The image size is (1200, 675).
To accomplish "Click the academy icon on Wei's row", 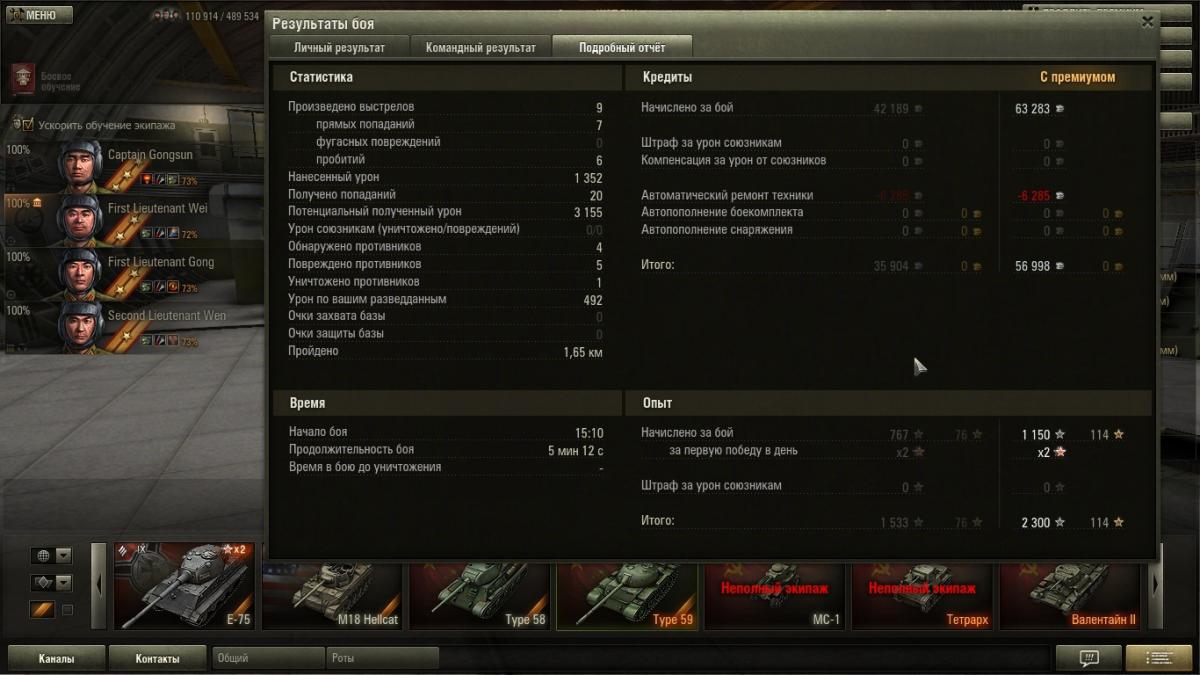I will 38,203.
